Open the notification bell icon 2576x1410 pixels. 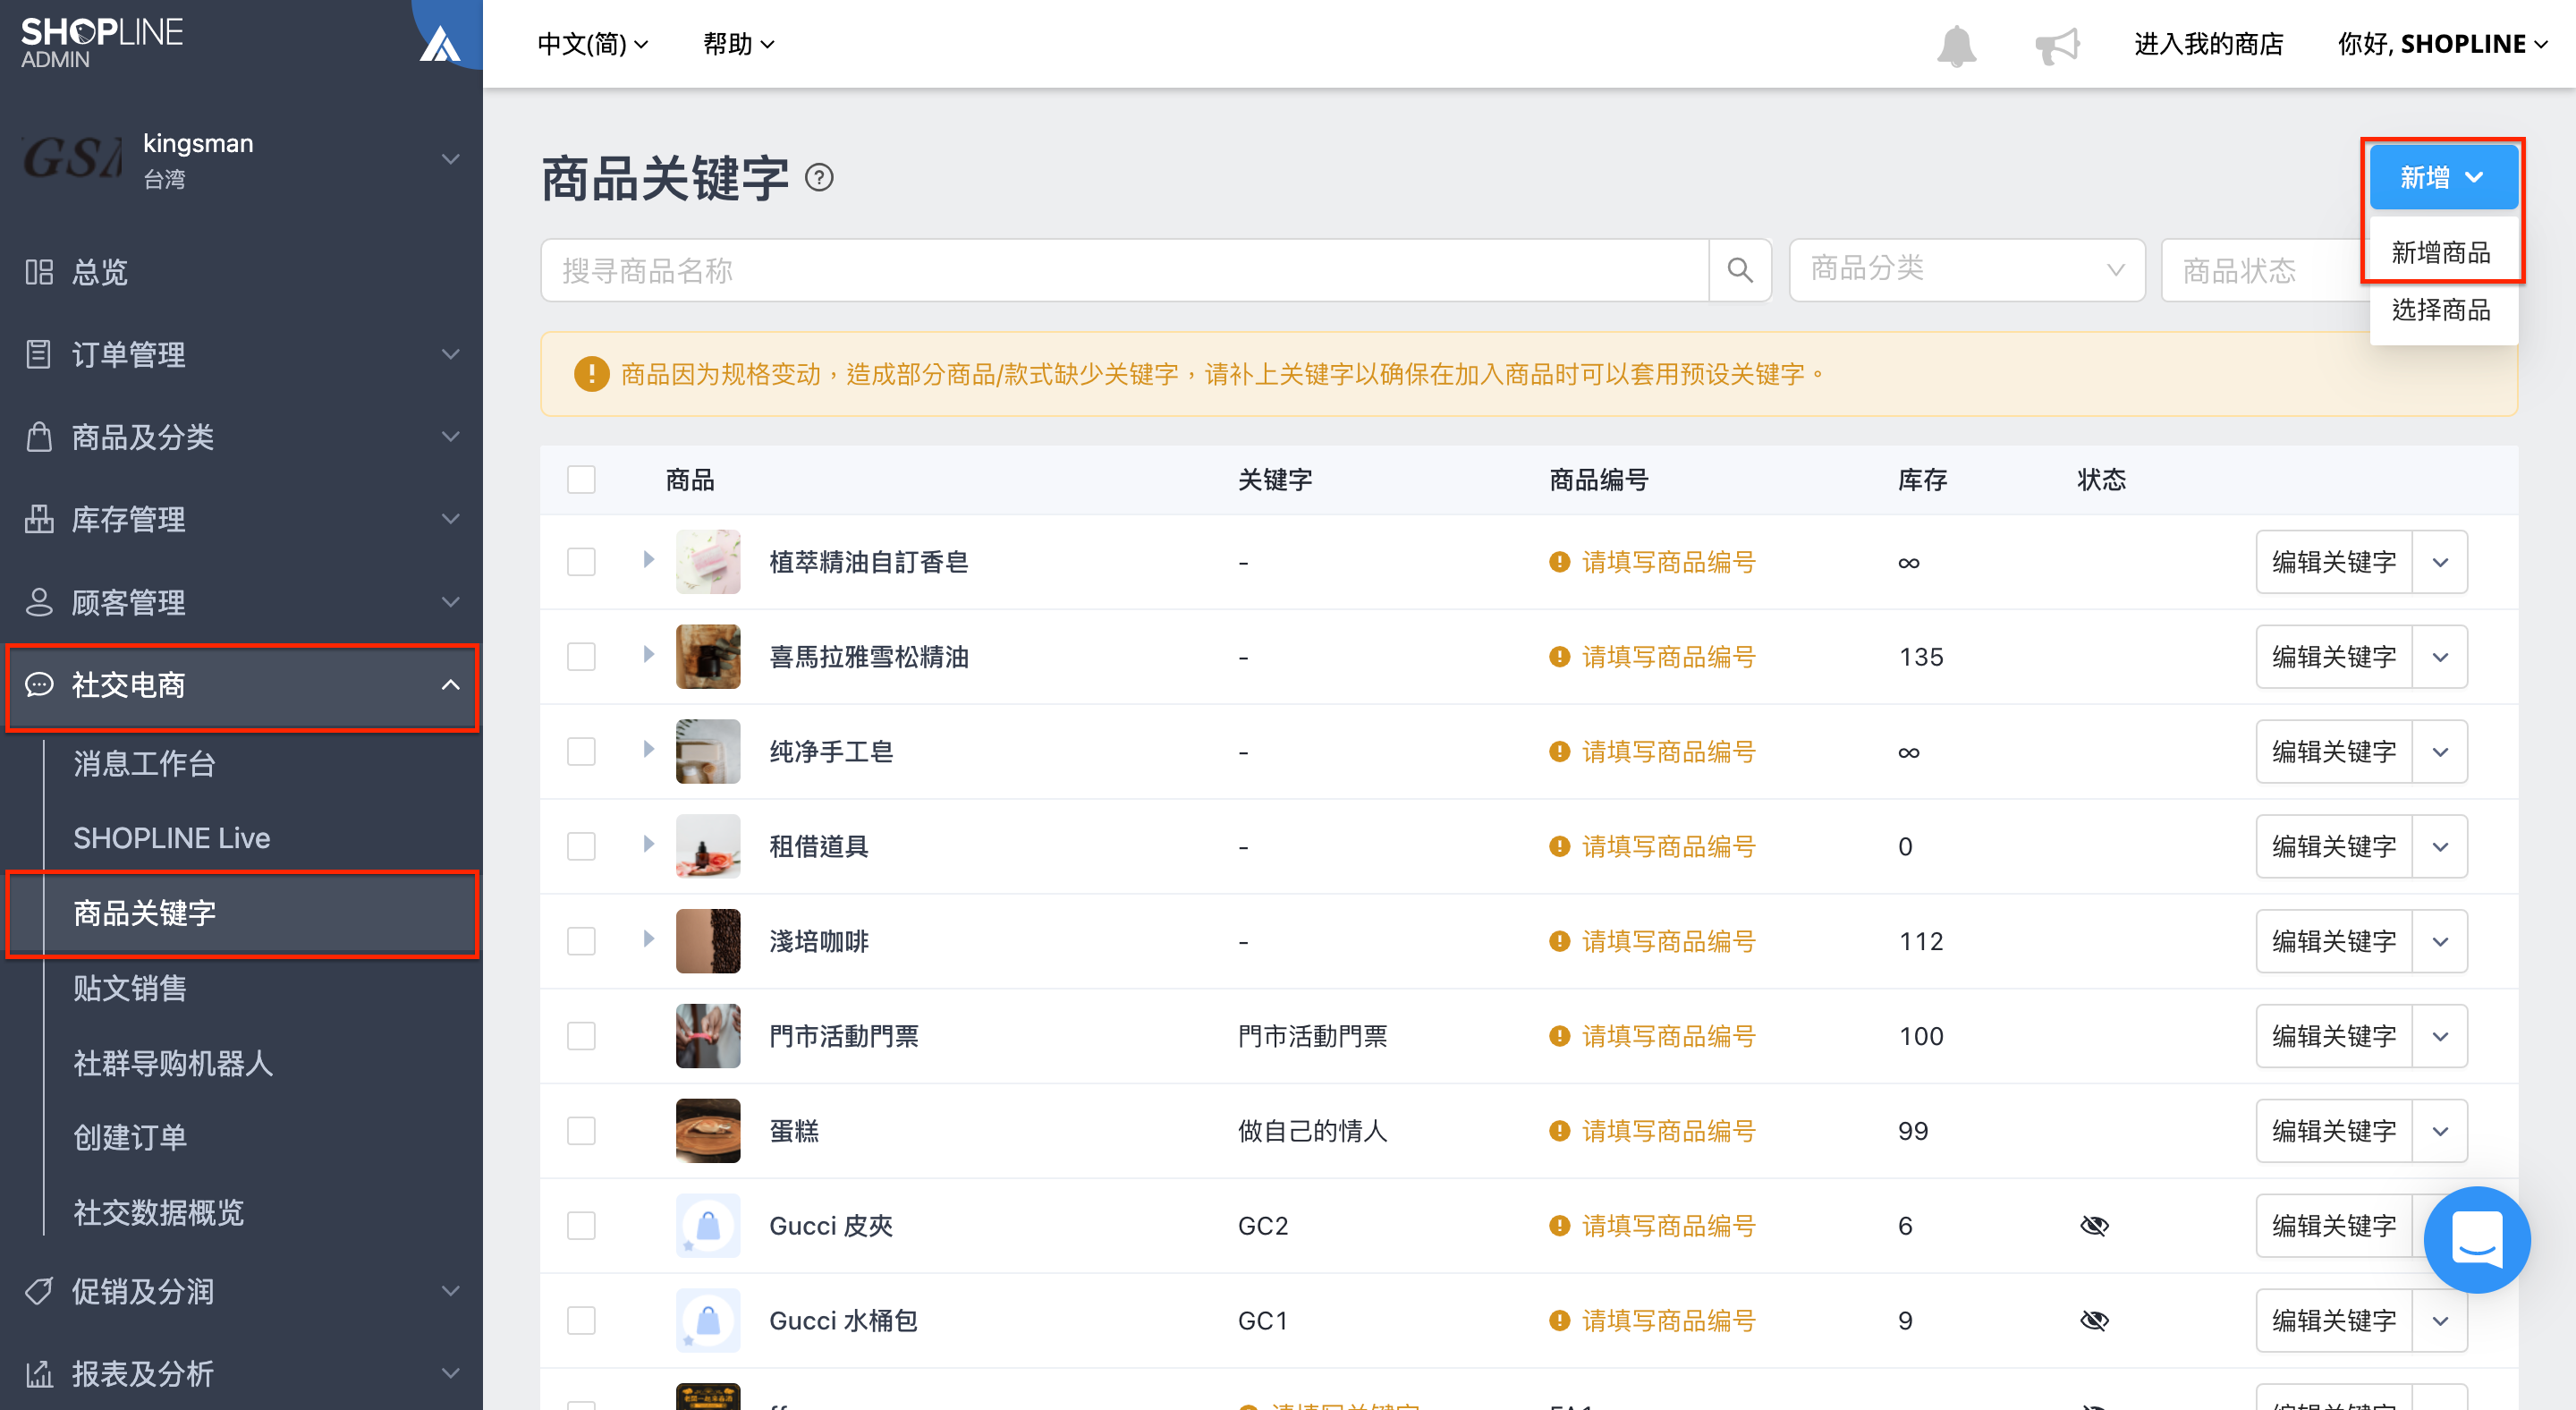(x=1956, y=45)
